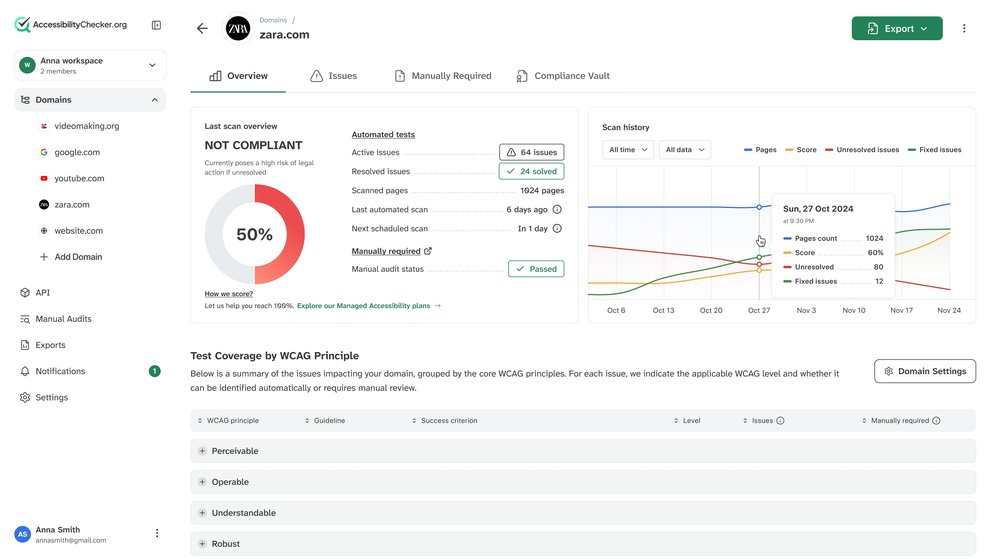Open videomaking.org domain
This screenshot has width=1000, height=559.
pyautogui.click(x=87, y=126)
